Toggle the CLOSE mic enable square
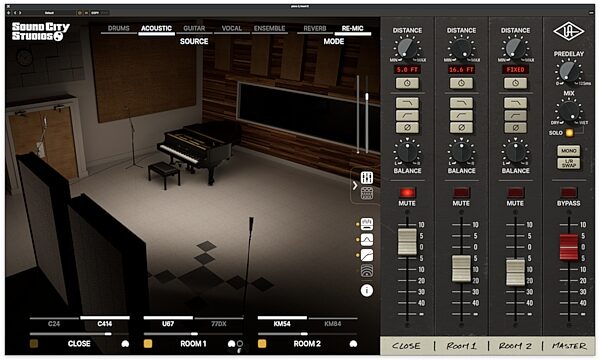Image resolution: width=600 pixels, height=361 pixels. point(34,344)
